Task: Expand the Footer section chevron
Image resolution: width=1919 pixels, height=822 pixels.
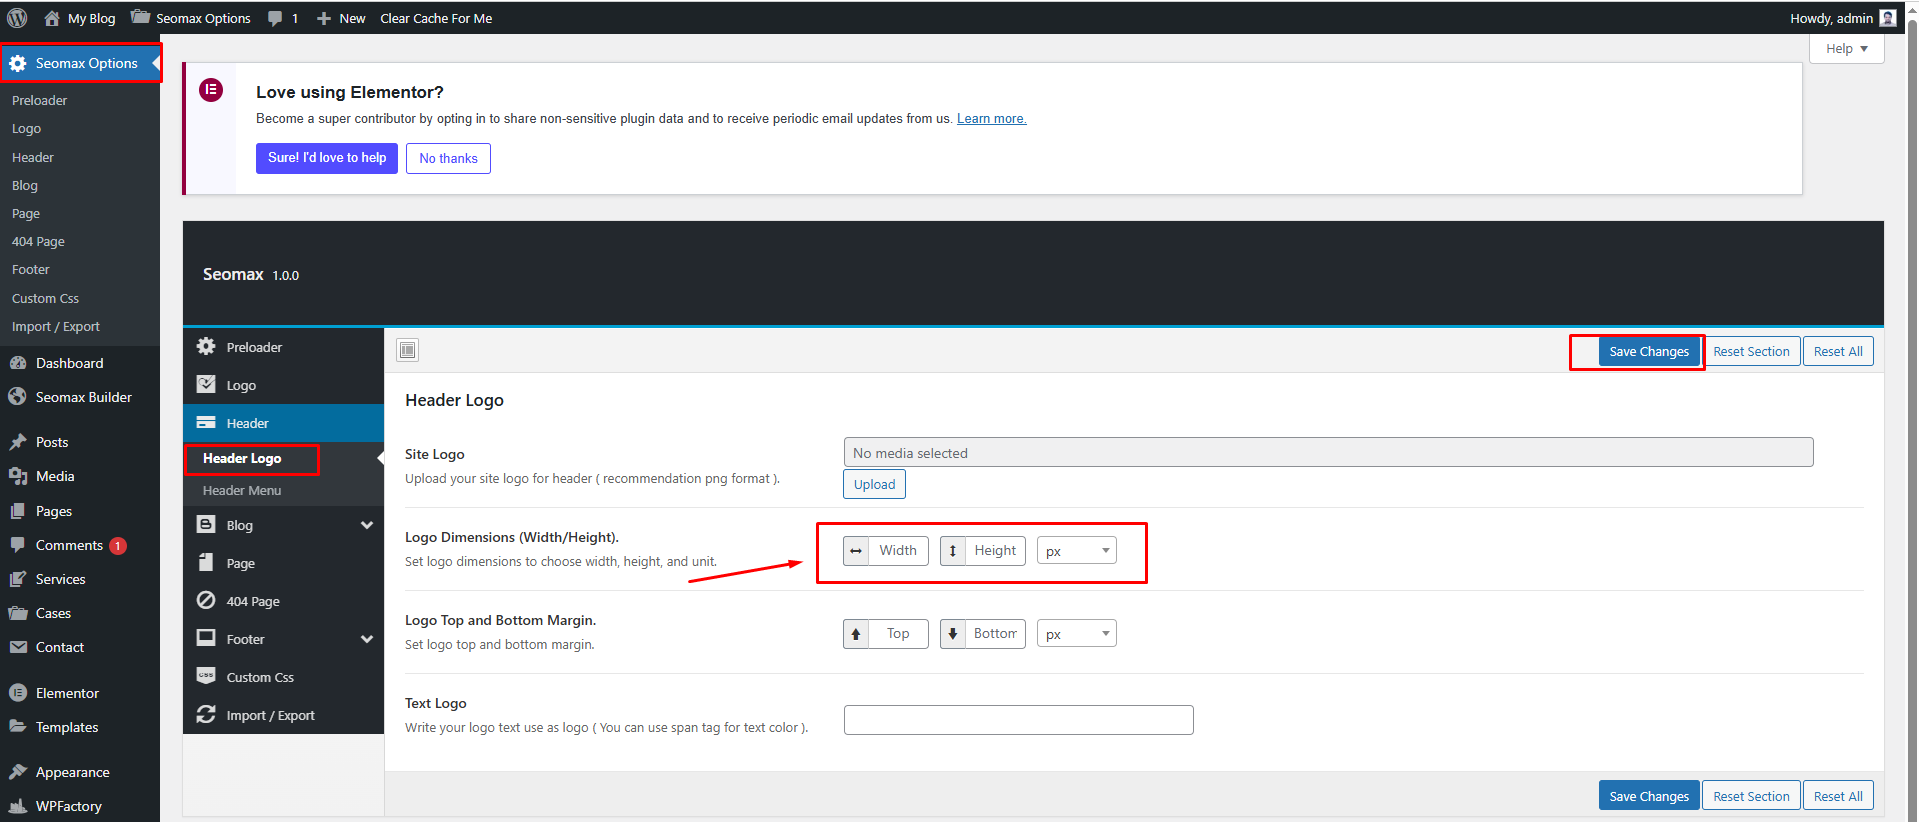Action: coord(367,639)
